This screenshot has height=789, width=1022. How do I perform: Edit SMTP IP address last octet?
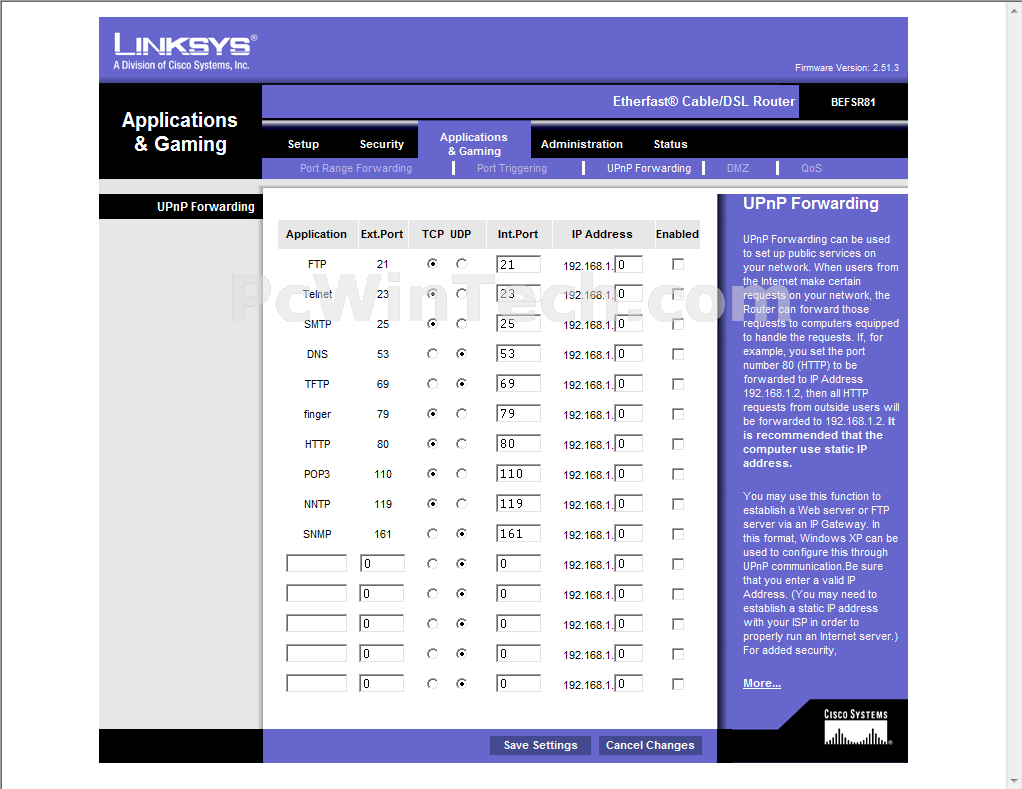[628, 324]
